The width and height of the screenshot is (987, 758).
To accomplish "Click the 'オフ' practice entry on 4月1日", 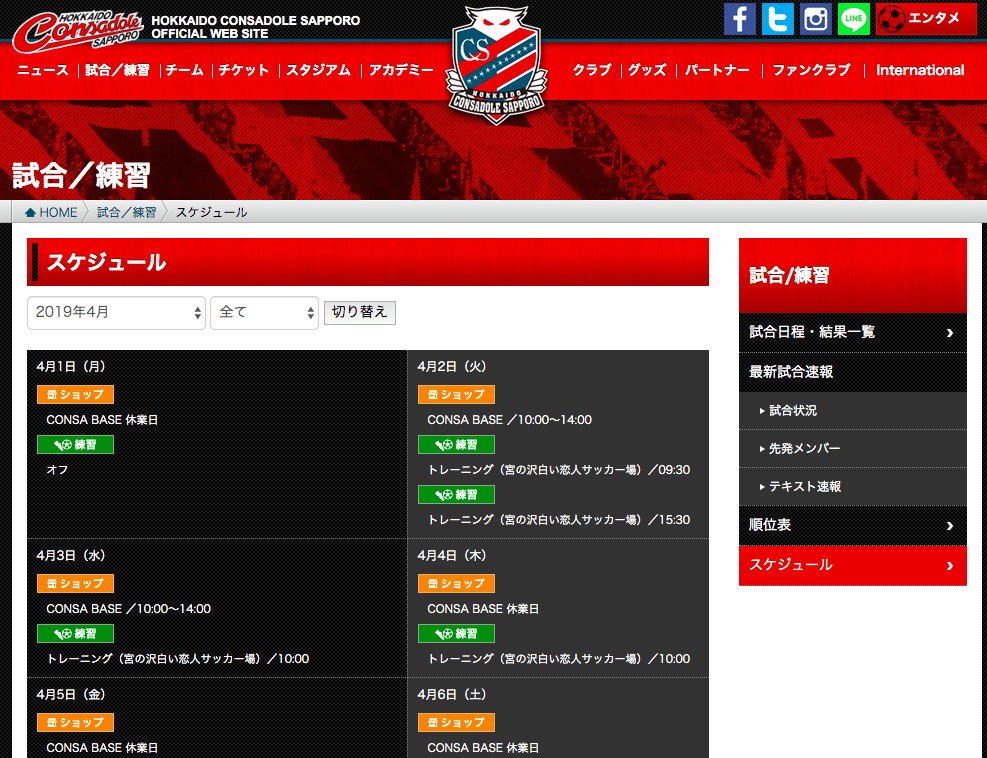I will point(57,470).
